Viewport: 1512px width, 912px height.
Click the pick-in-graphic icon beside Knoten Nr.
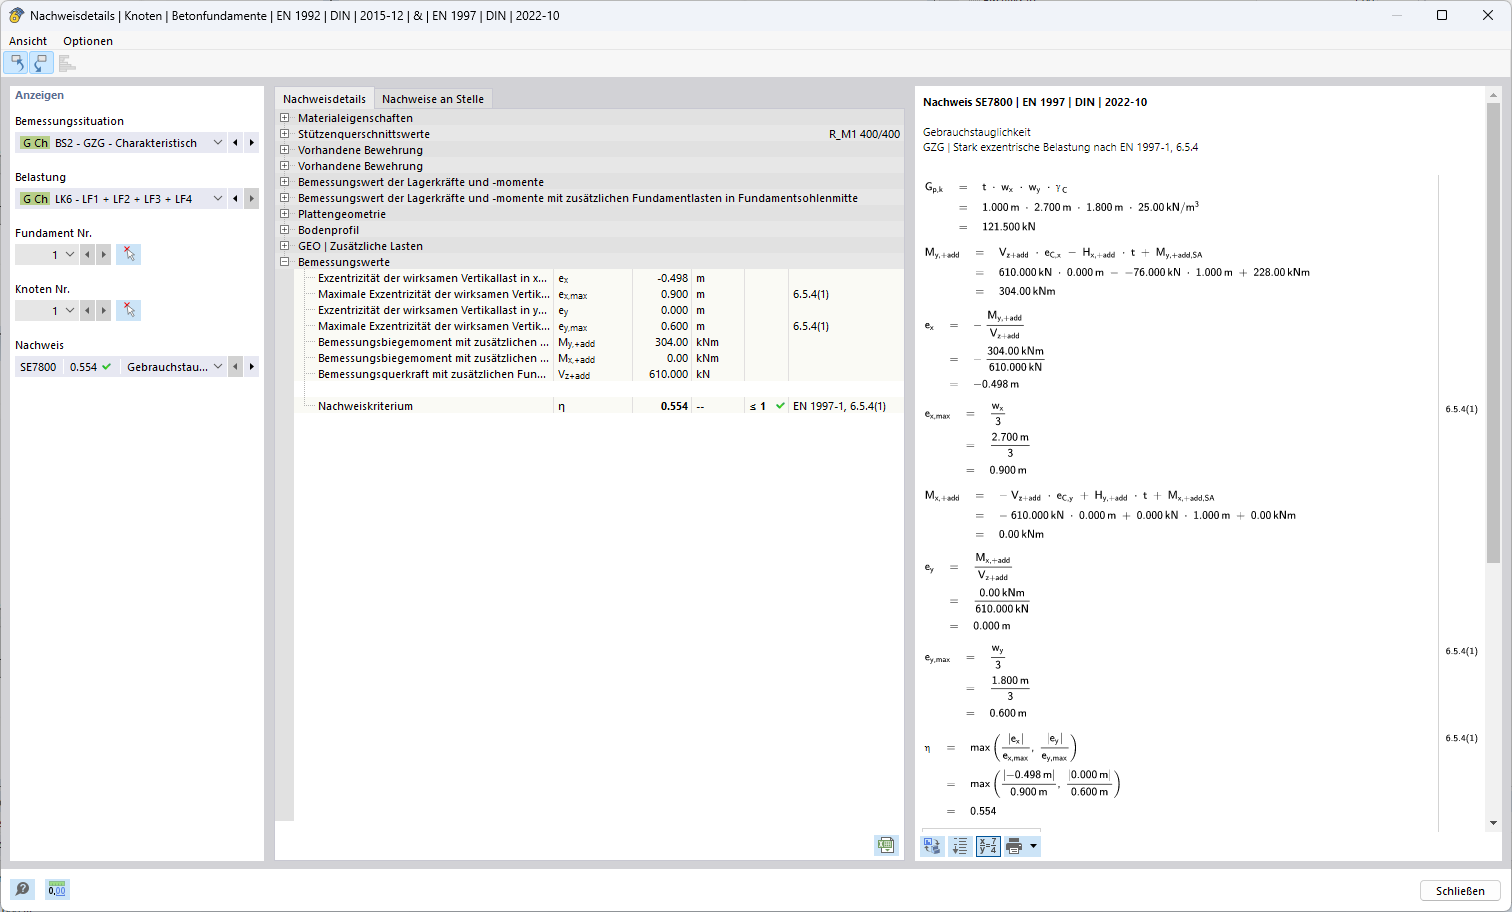[x=128, y=311]
